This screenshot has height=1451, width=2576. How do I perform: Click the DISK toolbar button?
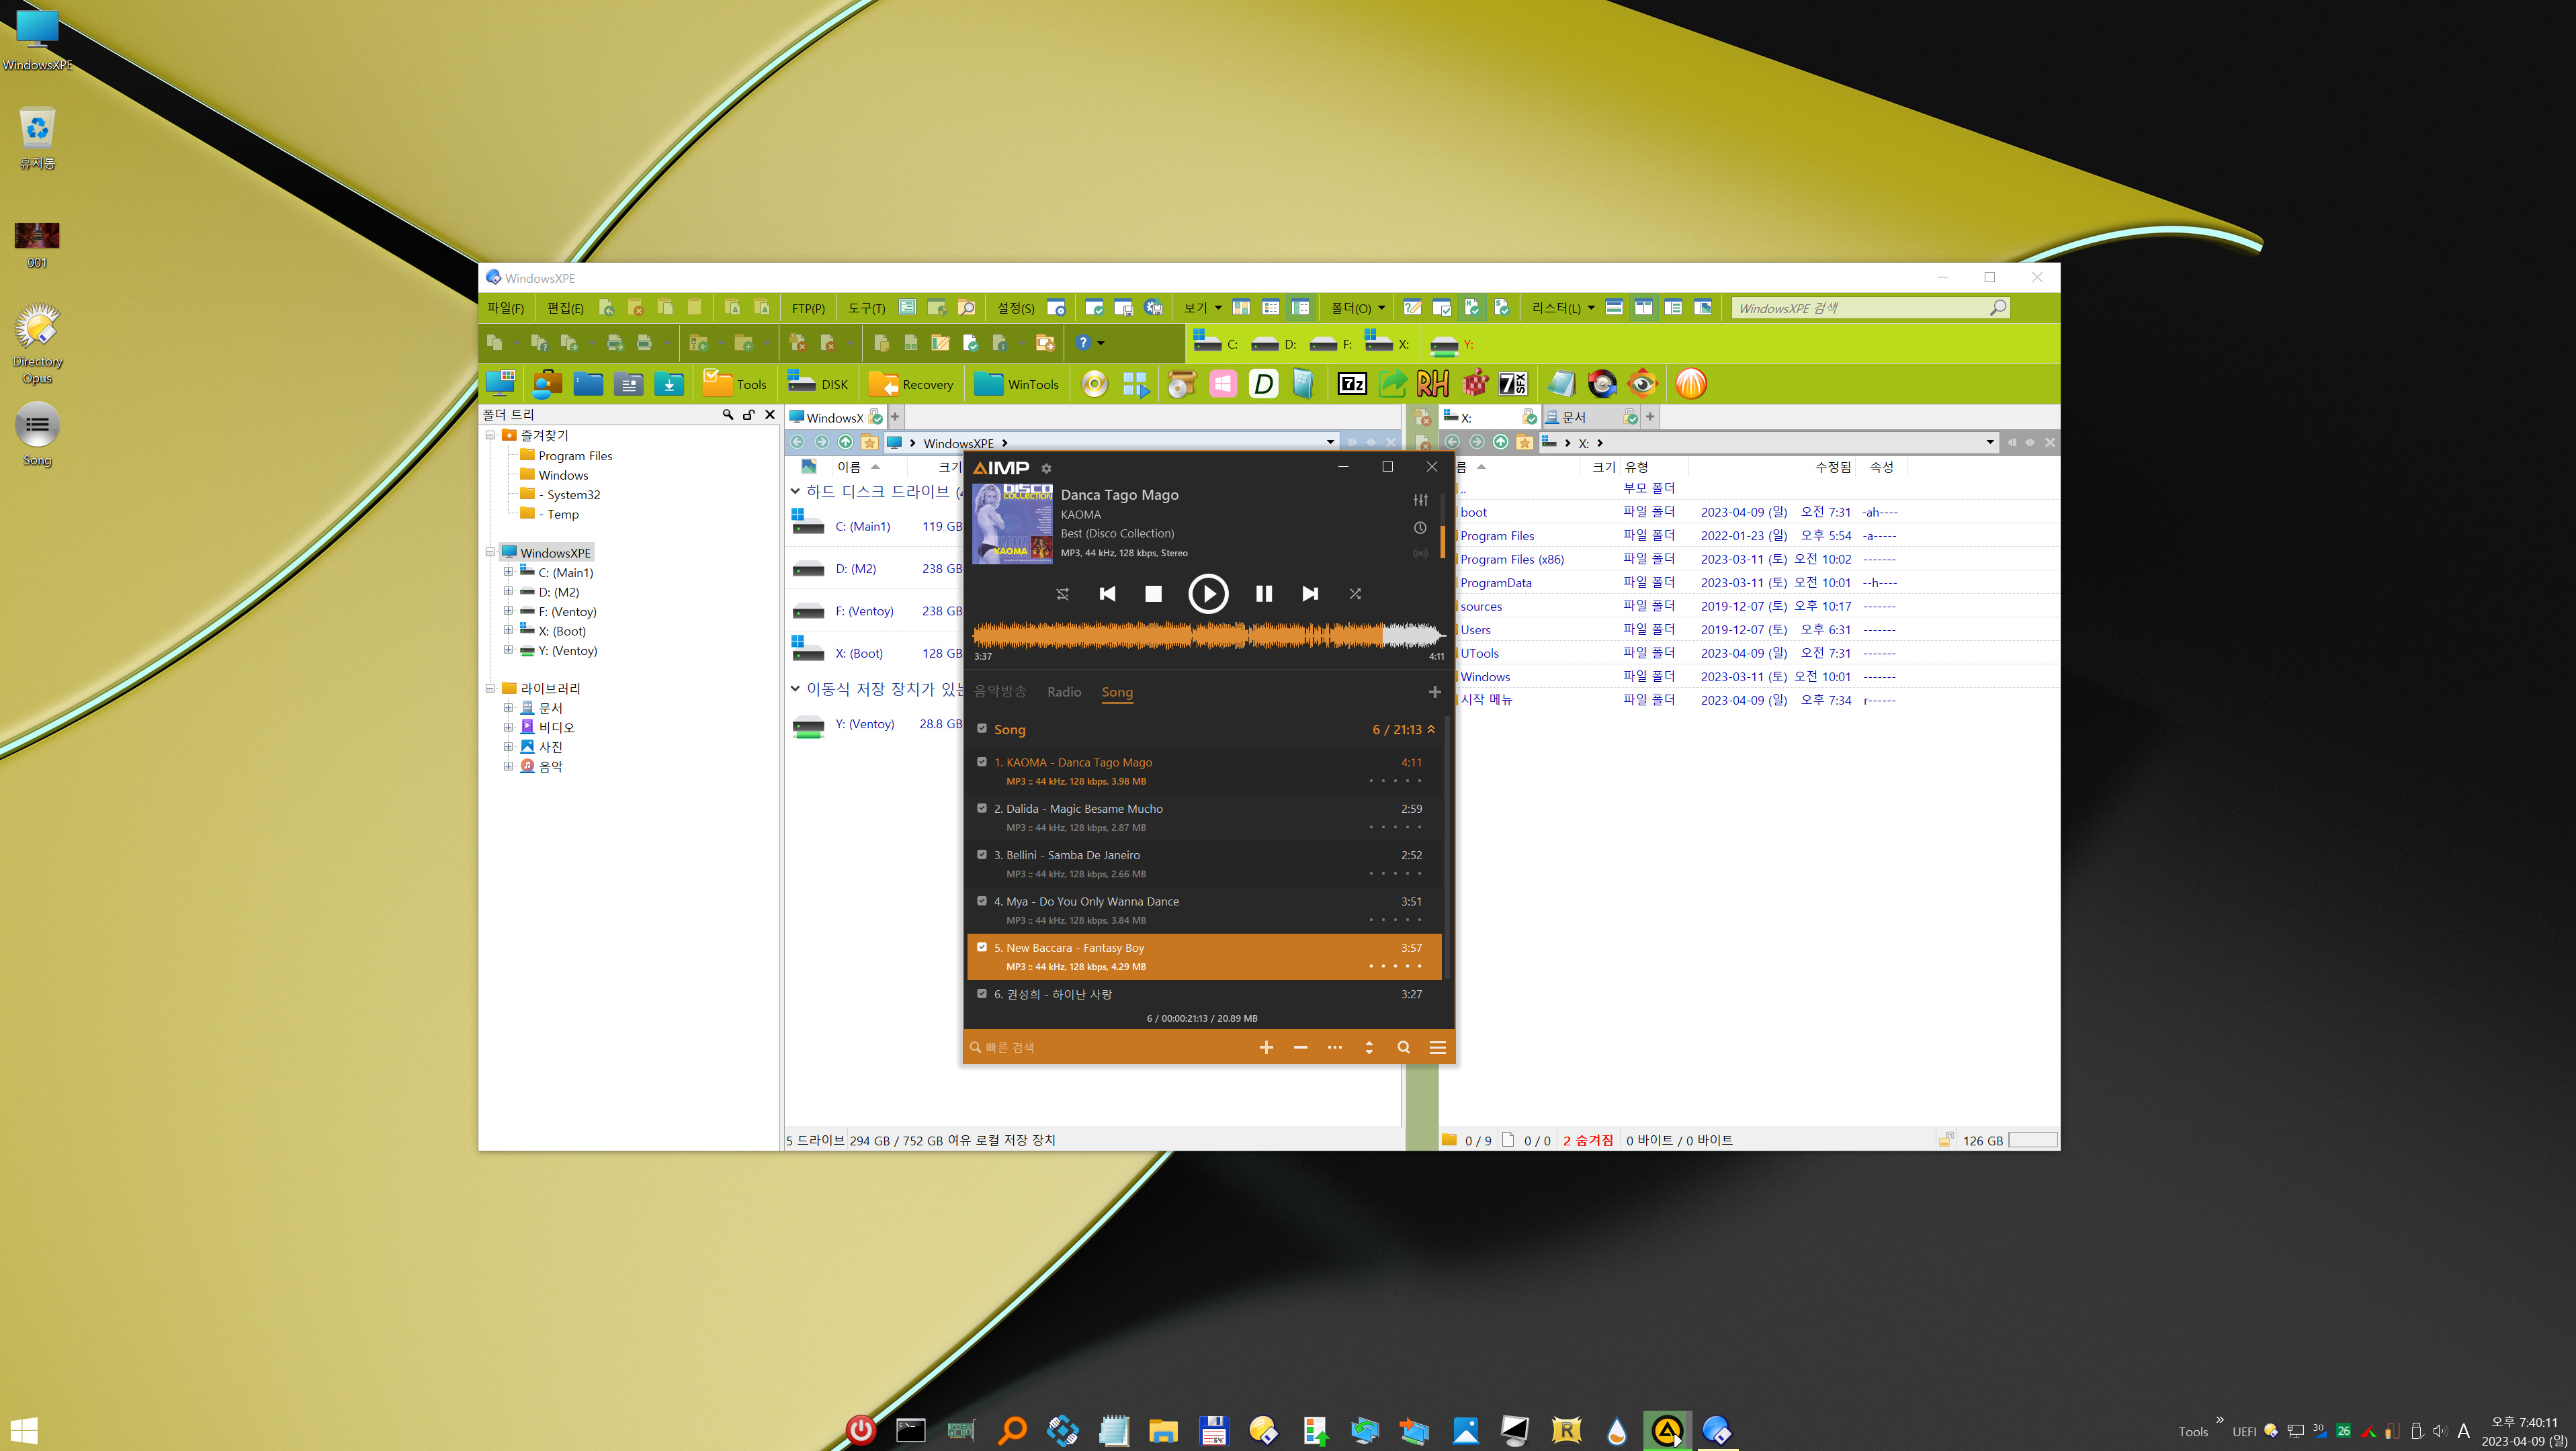coord(817,384)
